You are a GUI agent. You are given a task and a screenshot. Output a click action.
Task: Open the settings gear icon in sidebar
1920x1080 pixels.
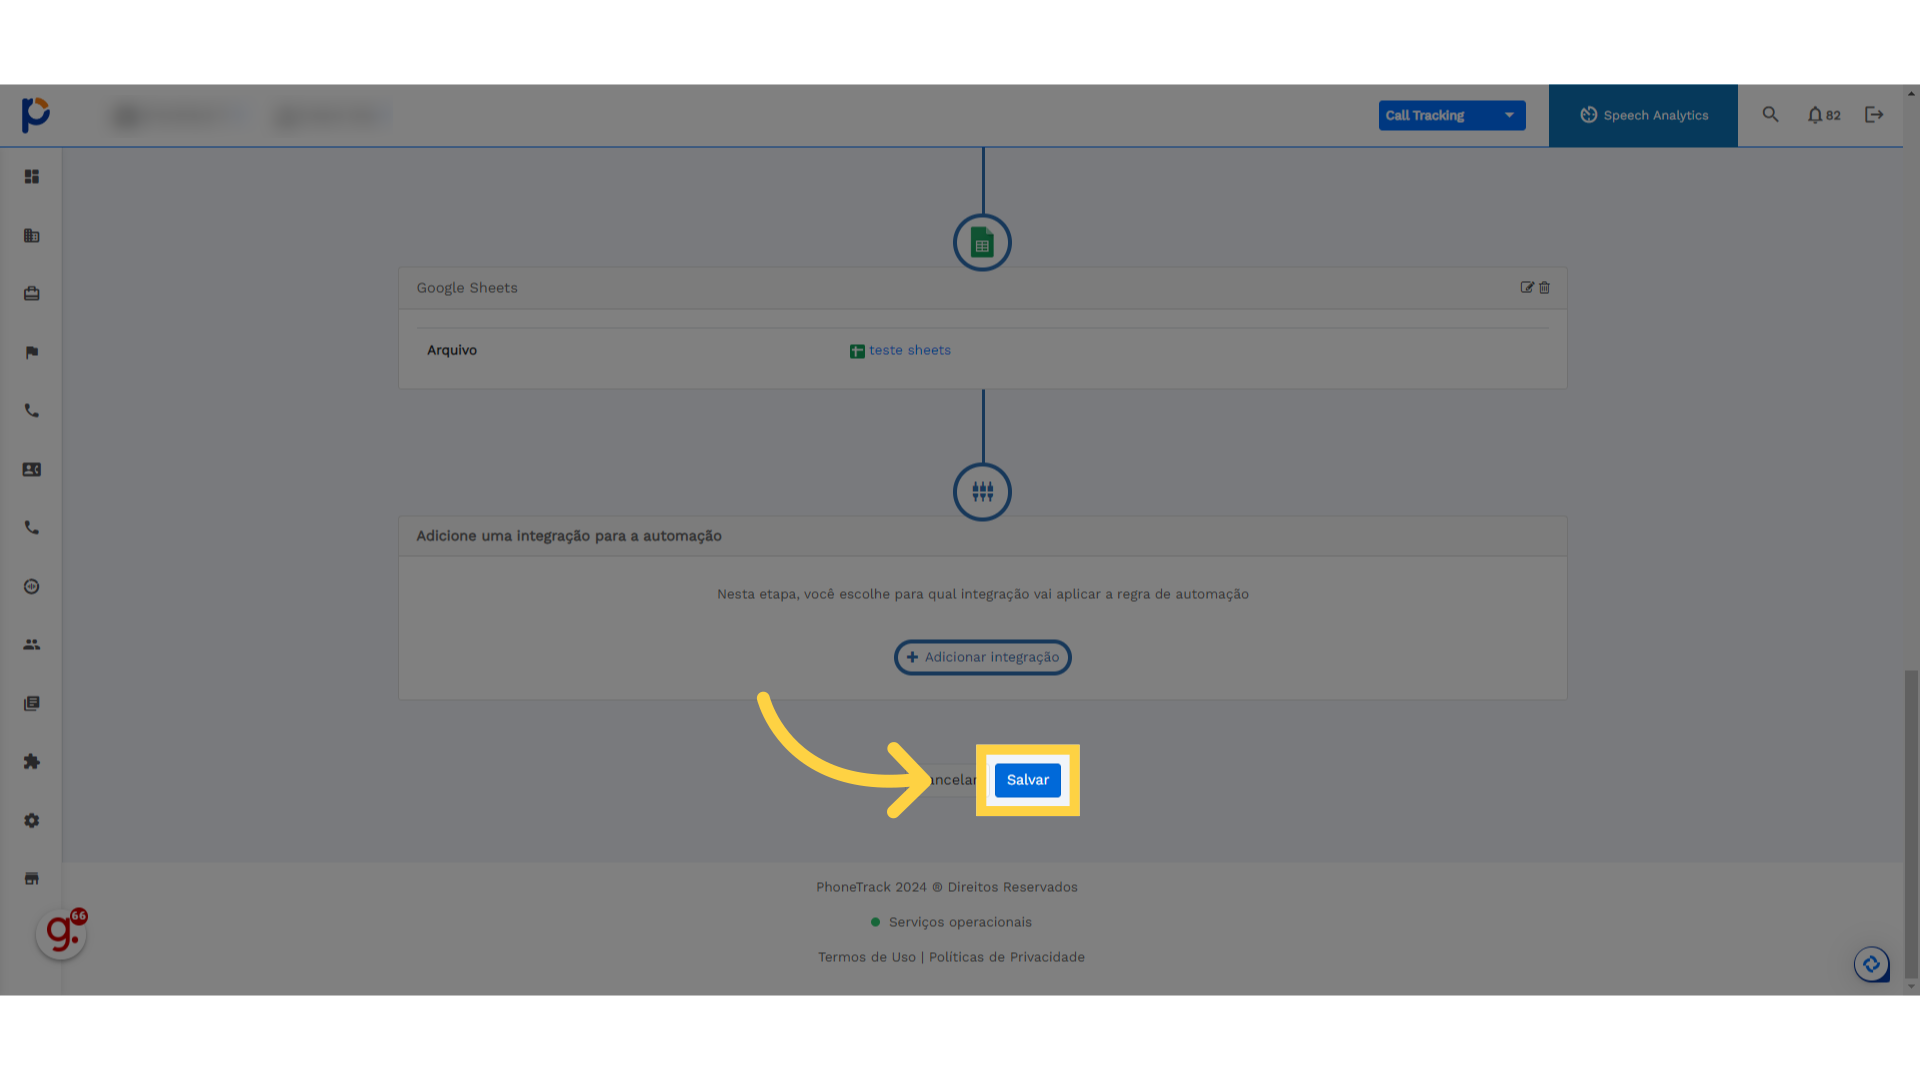point(32,820)
